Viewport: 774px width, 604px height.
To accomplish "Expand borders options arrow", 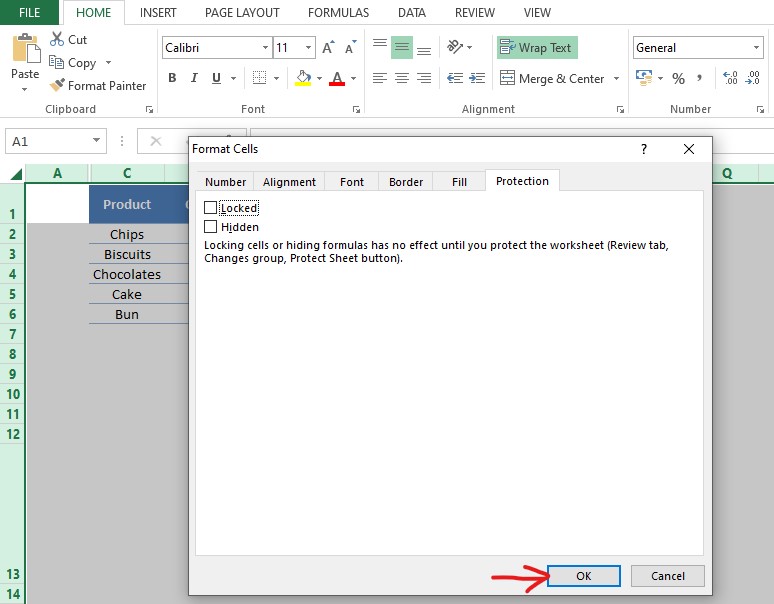I will [276, 78].
